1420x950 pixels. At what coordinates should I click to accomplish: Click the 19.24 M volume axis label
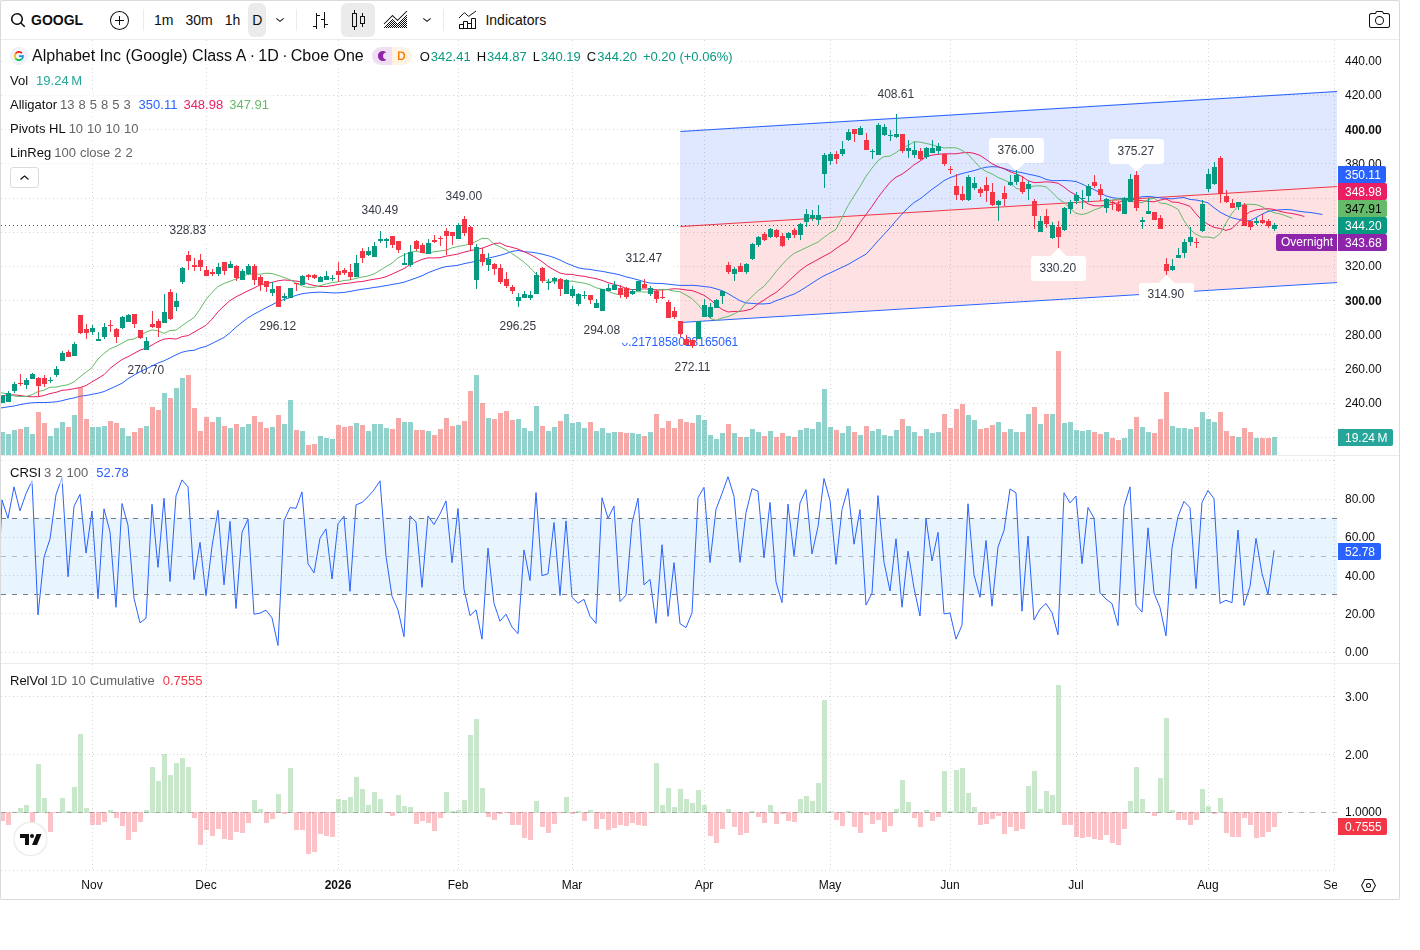click(1366, 438)
